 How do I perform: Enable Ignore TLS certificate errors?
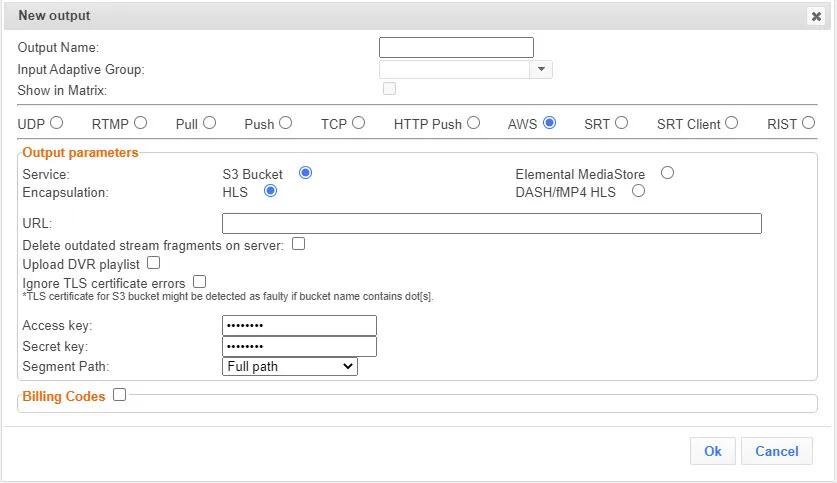pyautogui.click(x=199, y=282)
